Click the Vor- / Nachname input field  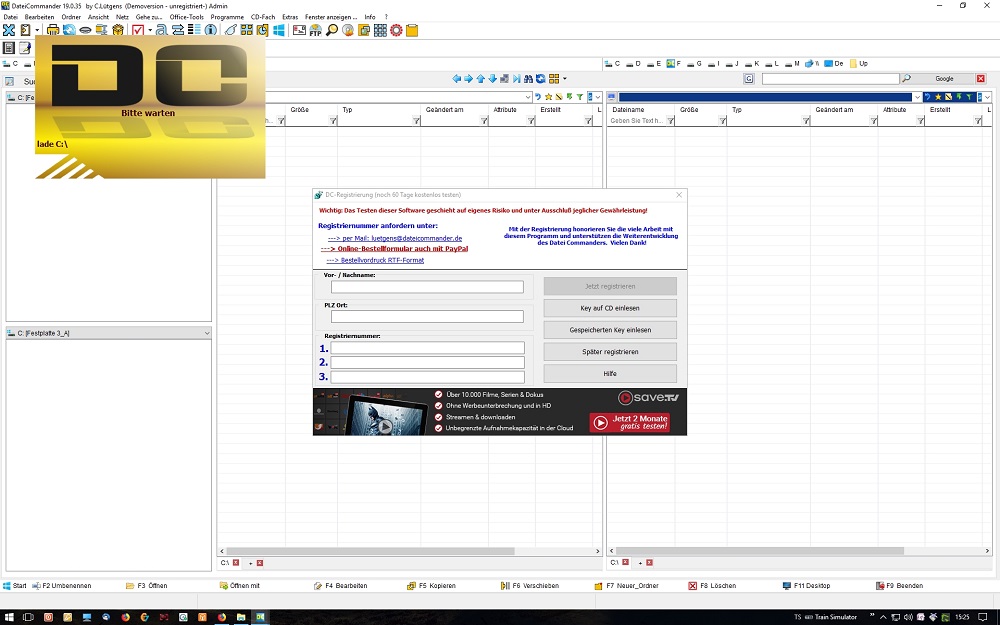click(427, 287)
